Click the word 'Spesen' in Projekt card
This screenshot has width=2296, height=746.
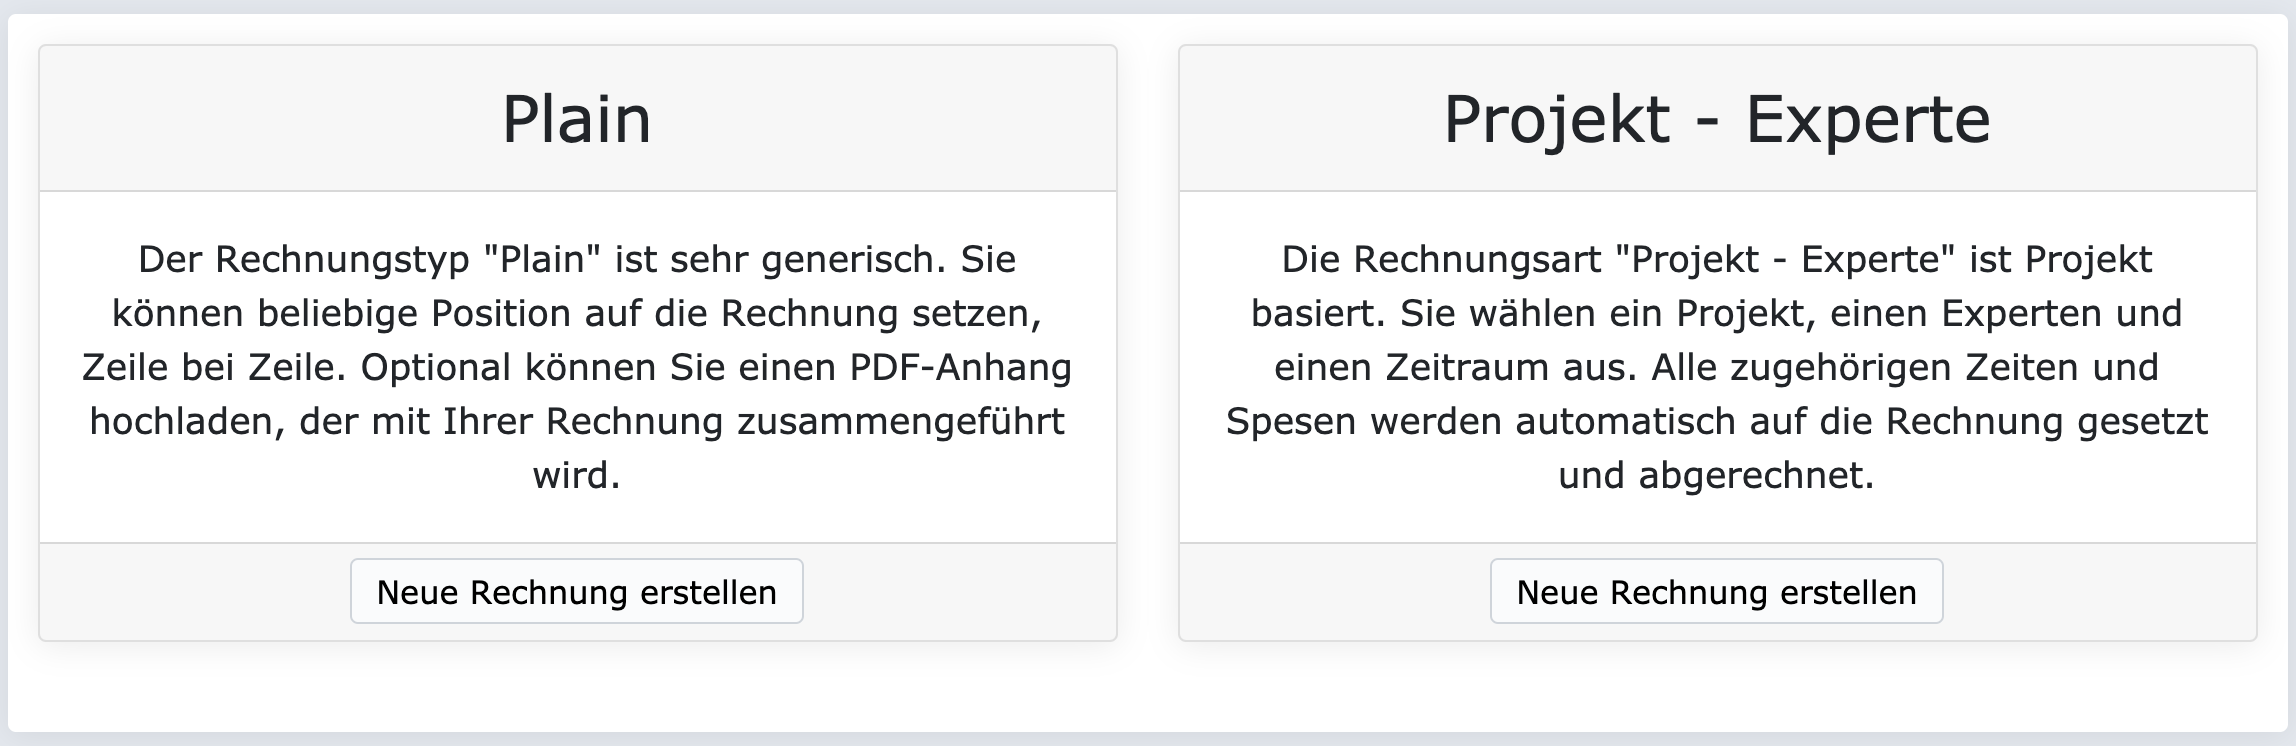click(1290, 422)
